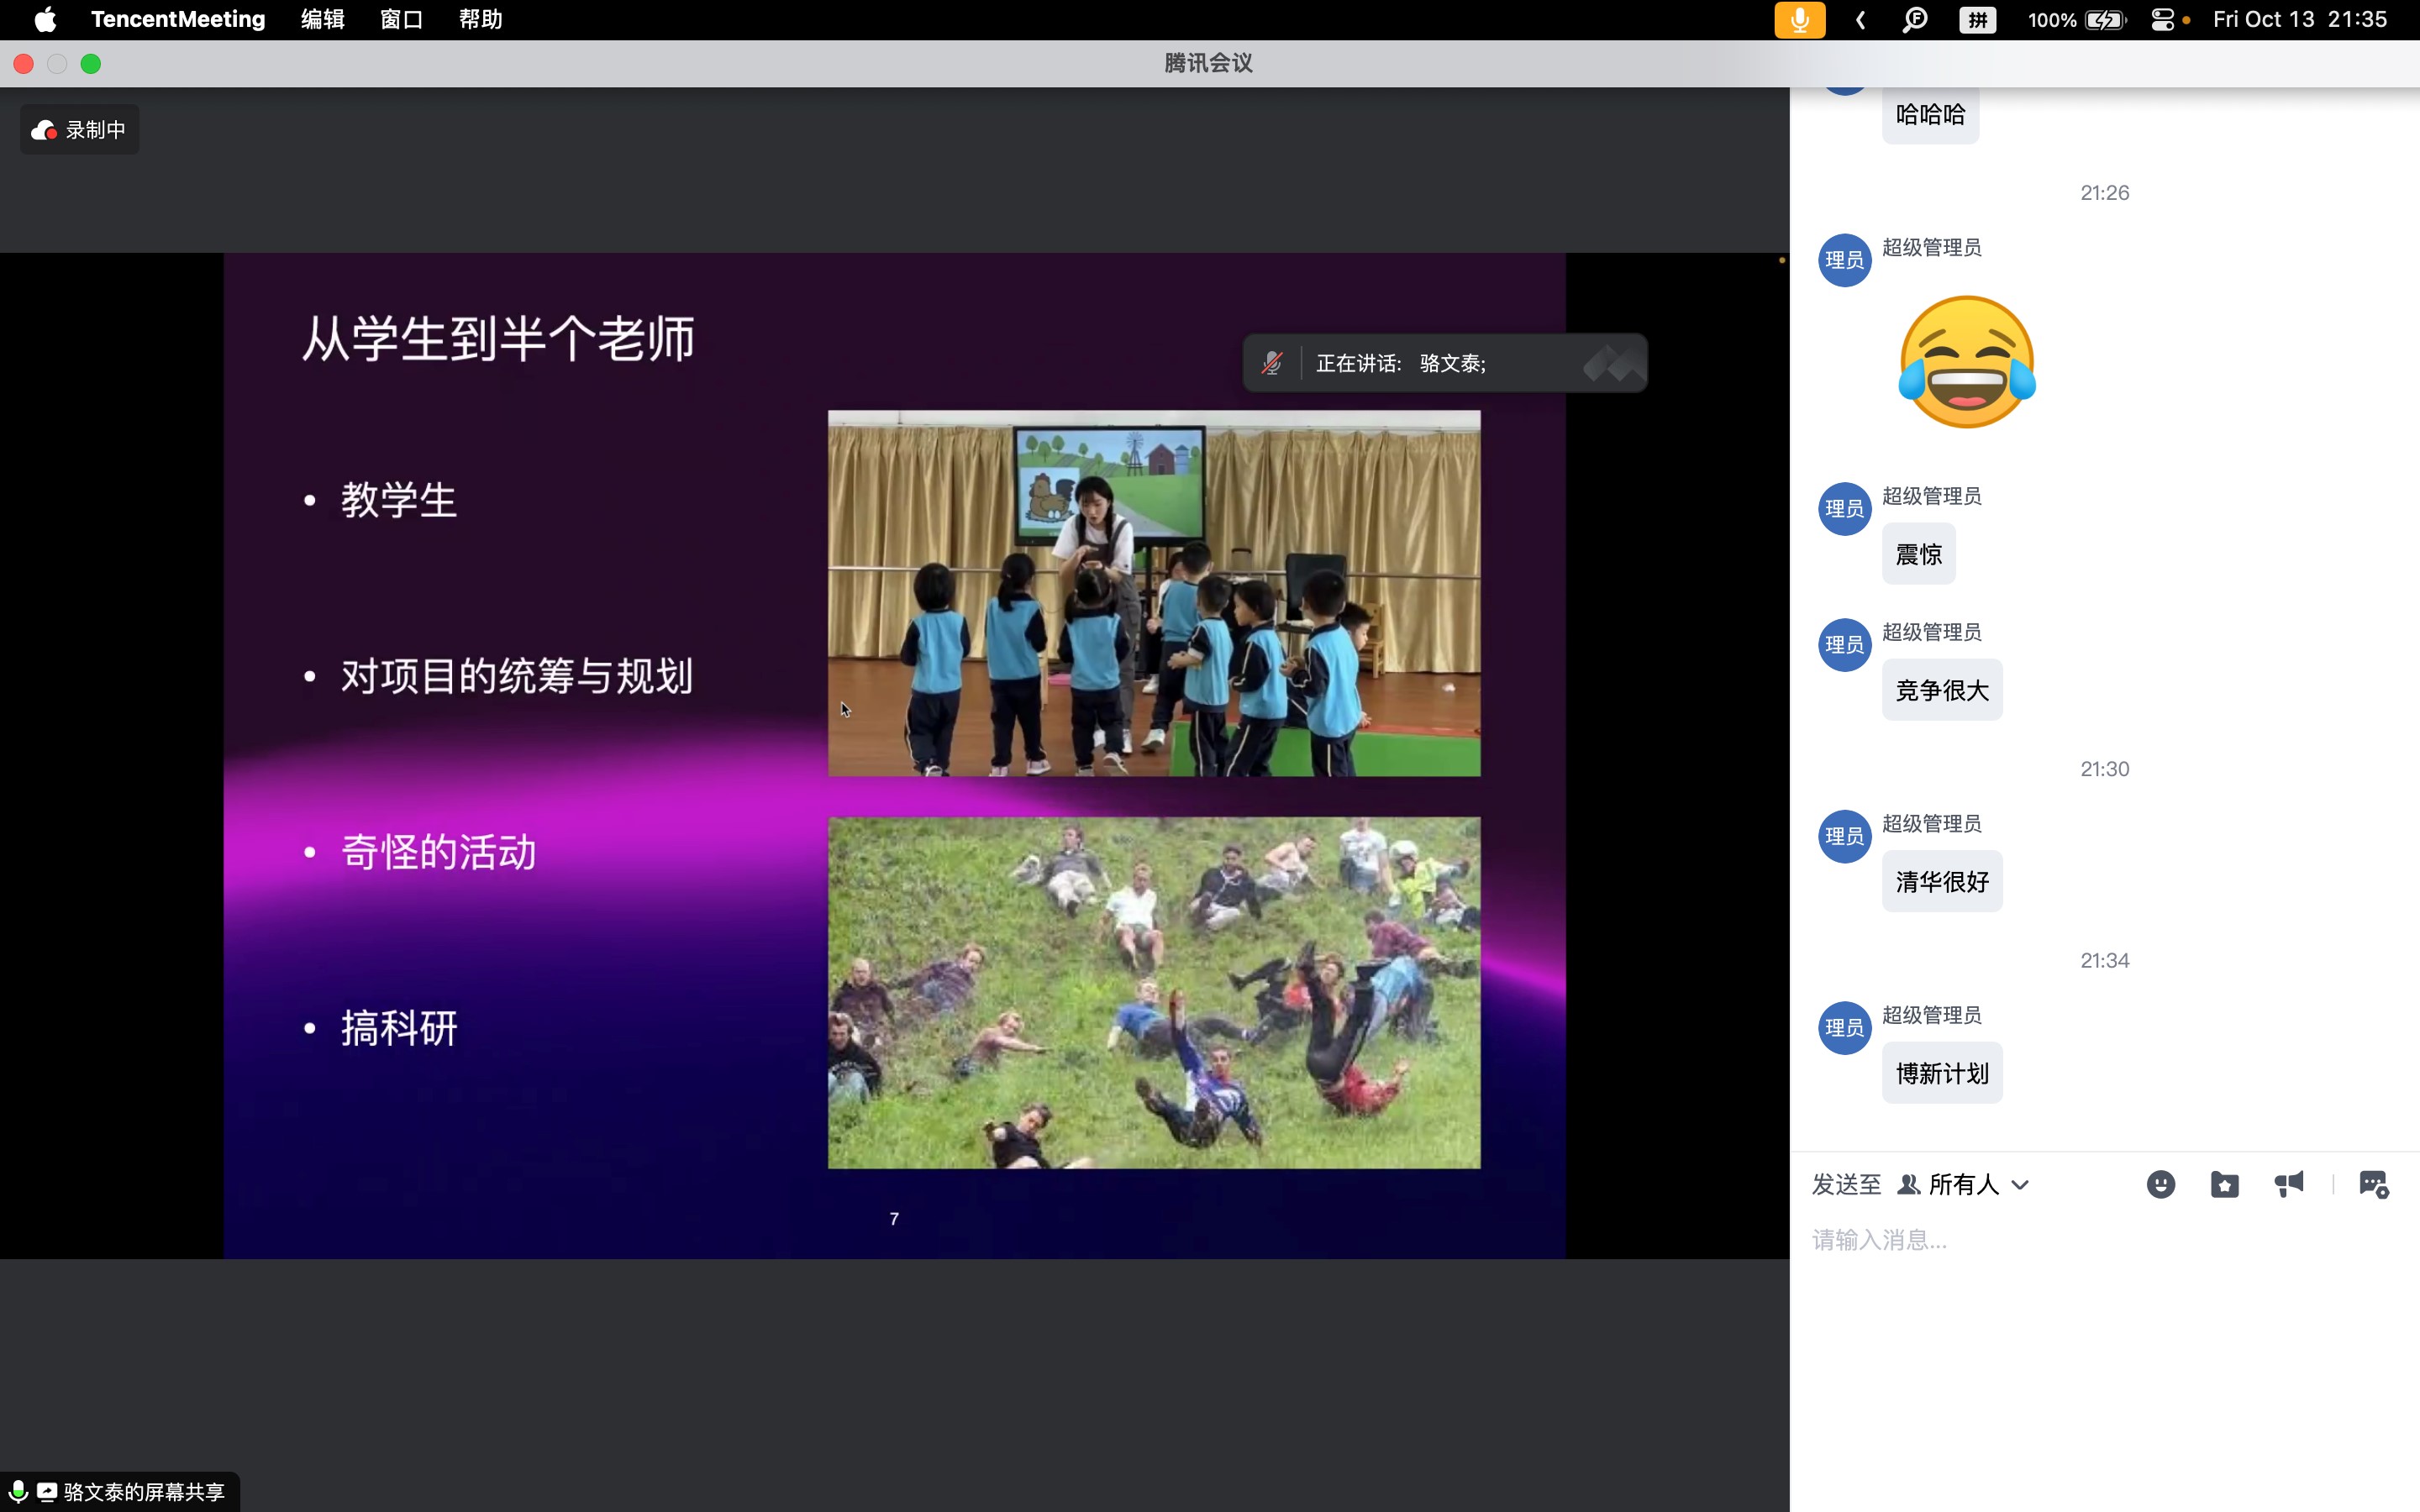Viewport: 2420px width, 1512px height.
Task: Open the 窗口 menu
Action: click(x=401, y=20)
